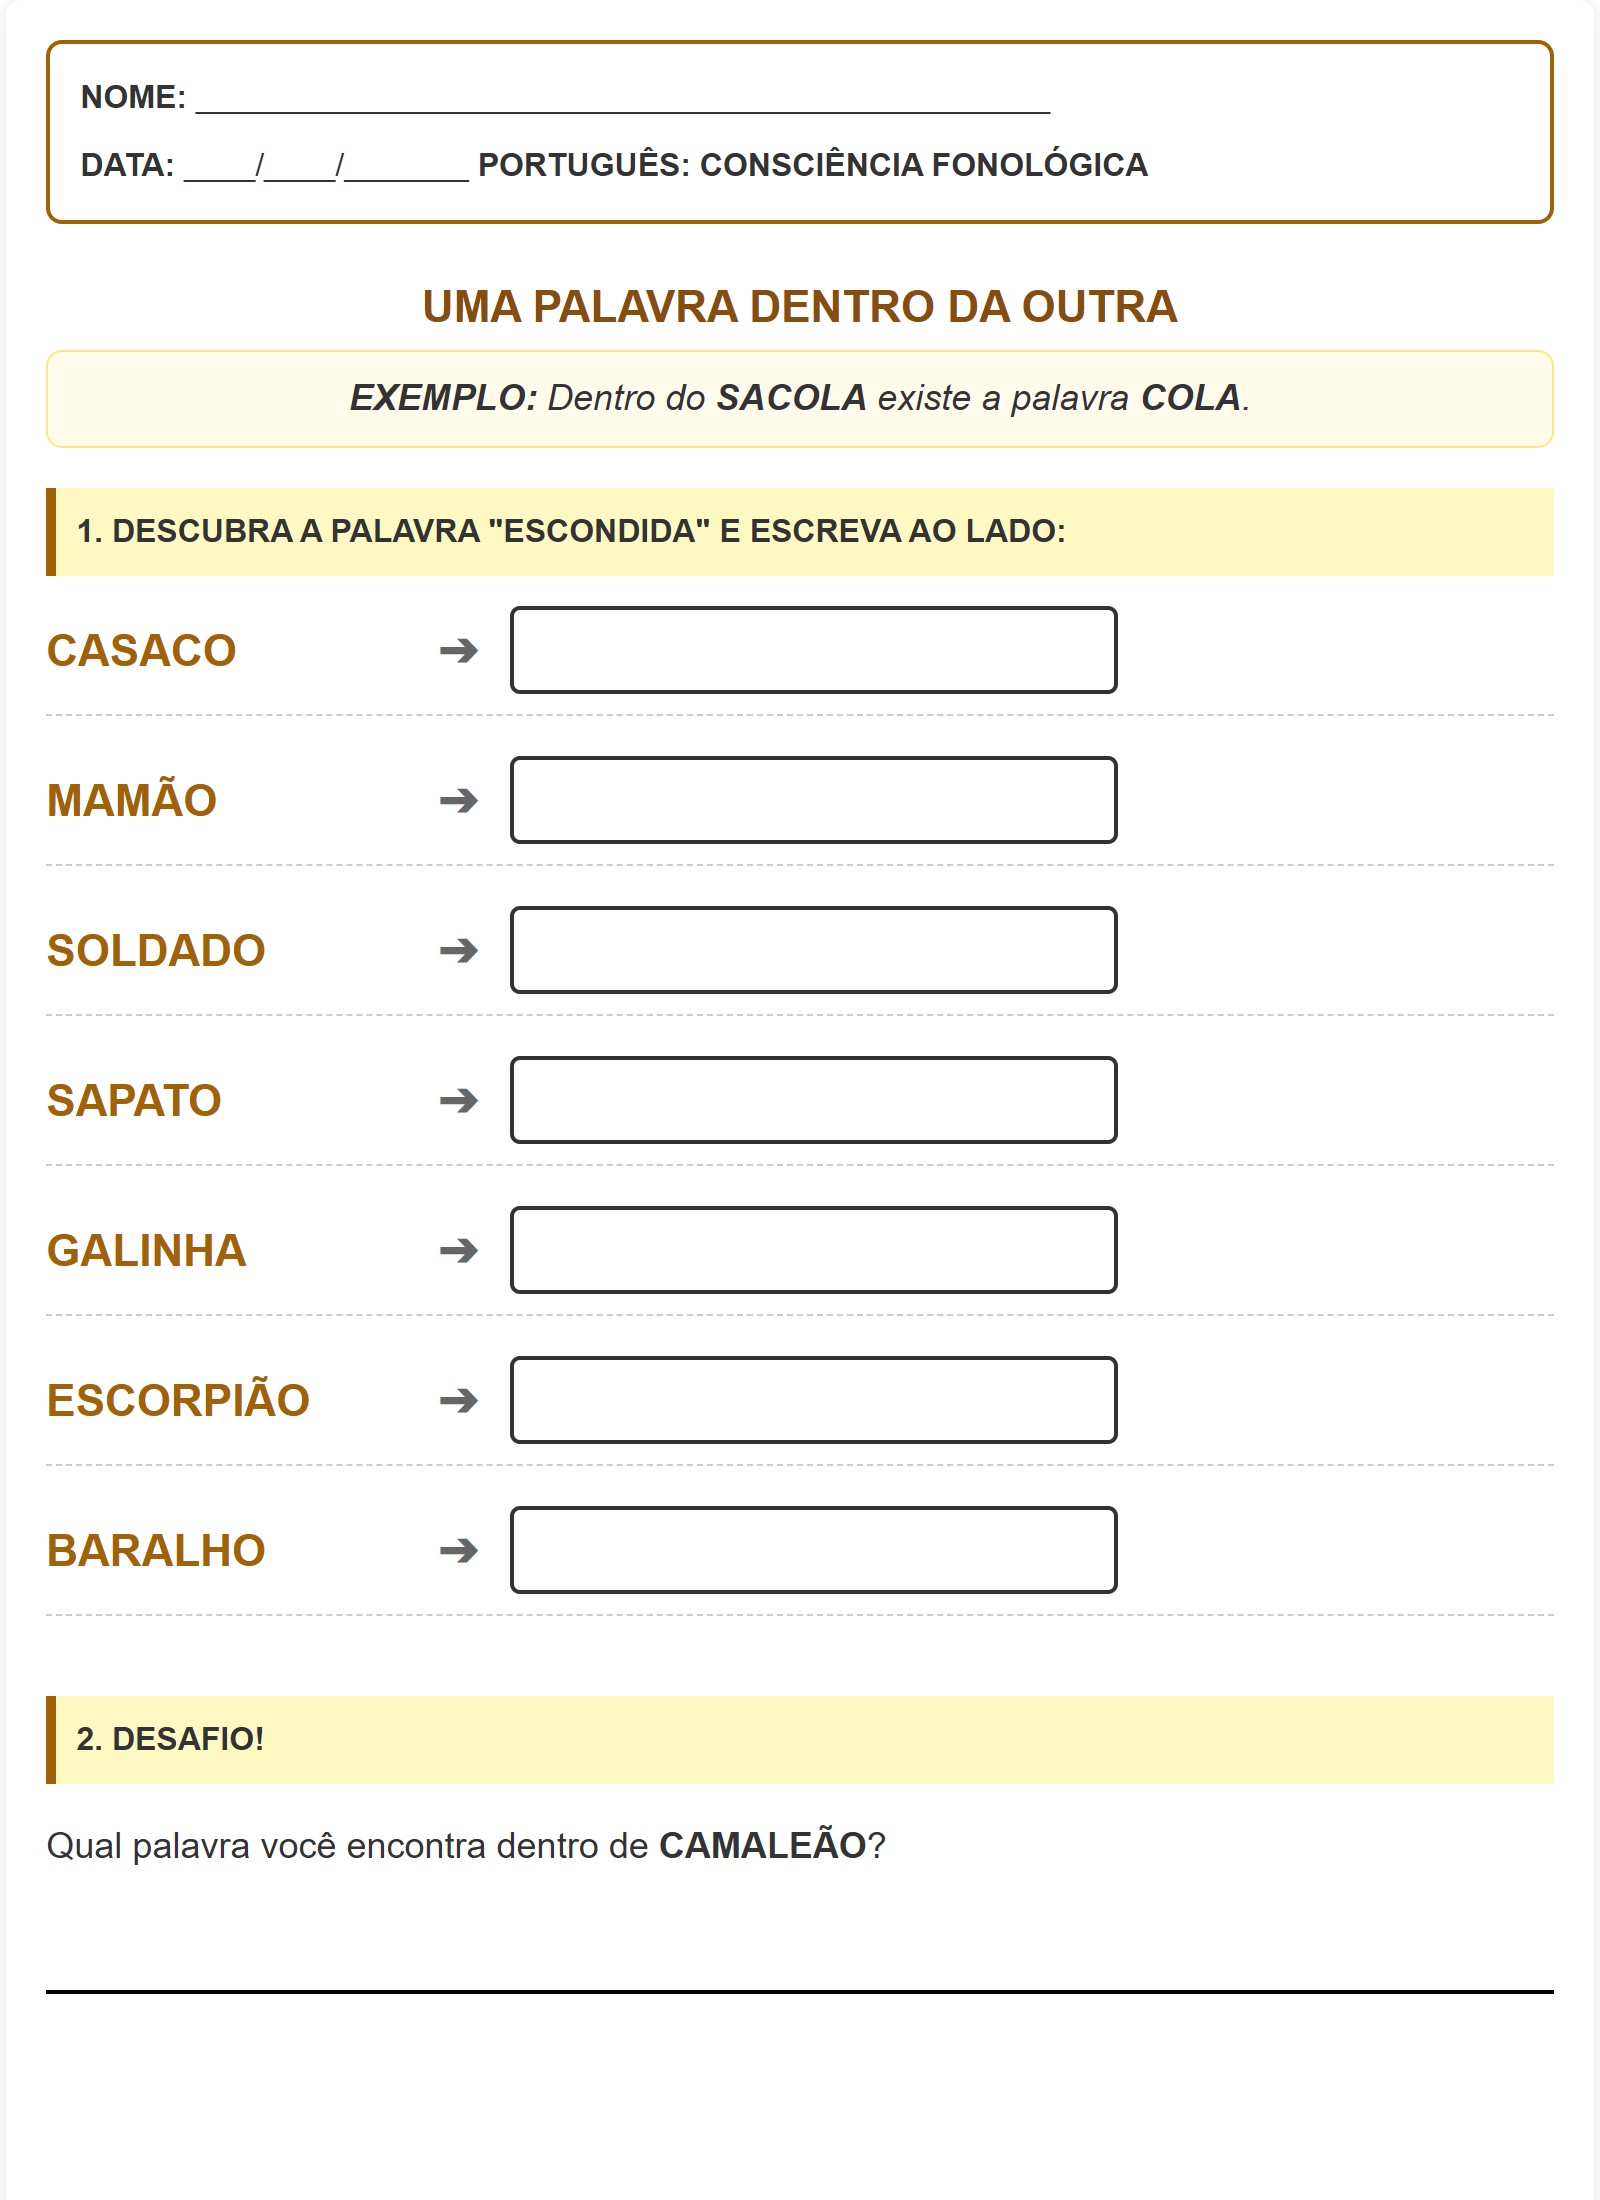
Task: Click inside the SAPATO answer box
Action: point(813,1100)
